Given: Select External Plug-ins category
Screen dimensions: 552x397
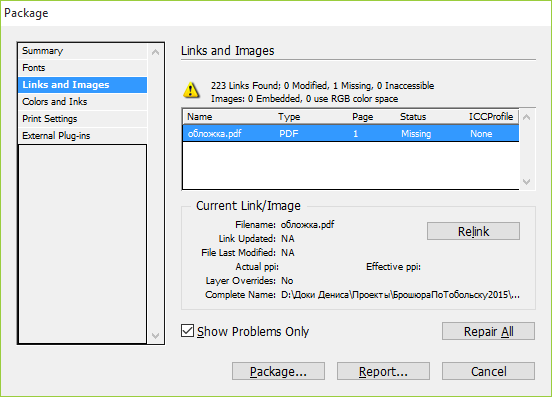Looking at the screenshot, I should coord(82,136).
